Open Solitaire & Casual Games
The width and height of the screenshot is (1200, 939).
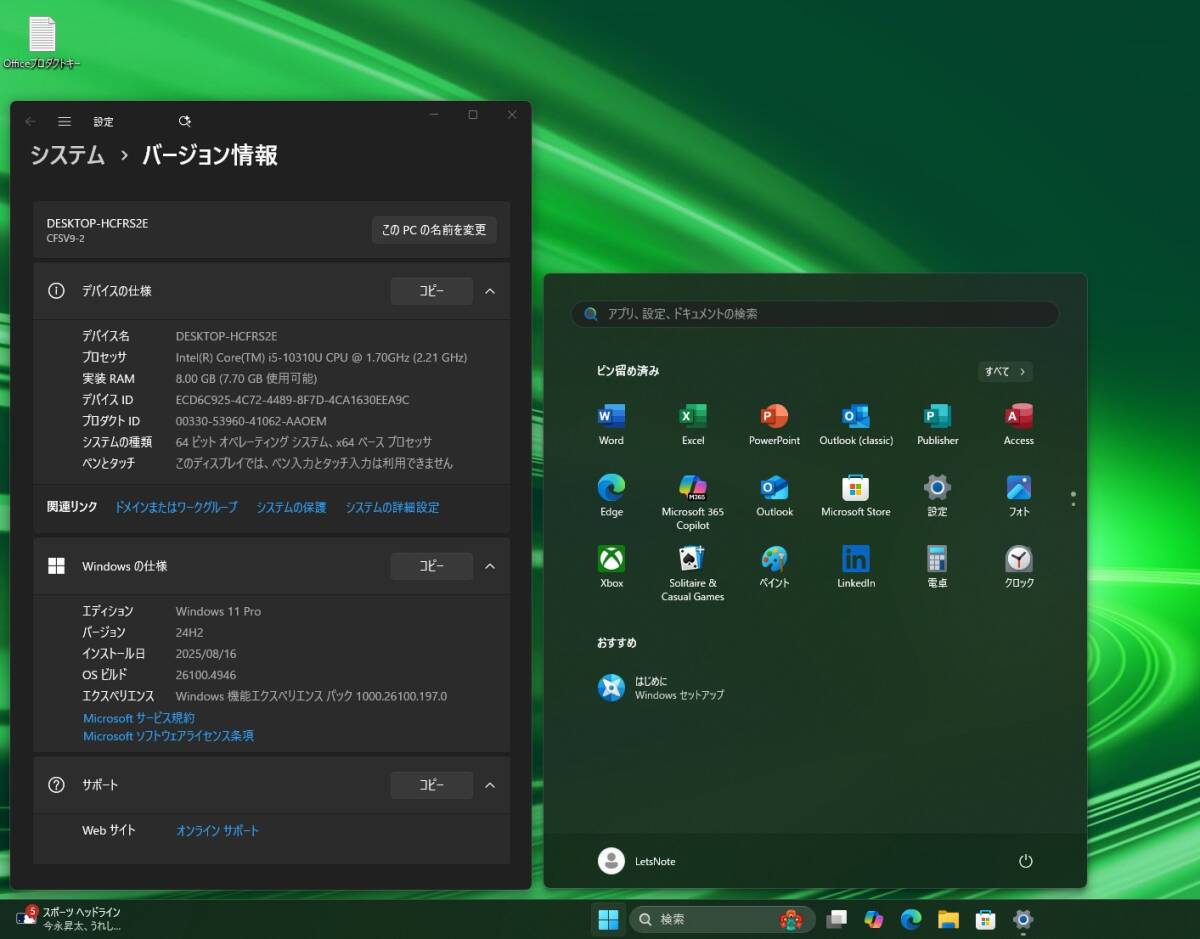pyautogui.click(x=693, y=573)
